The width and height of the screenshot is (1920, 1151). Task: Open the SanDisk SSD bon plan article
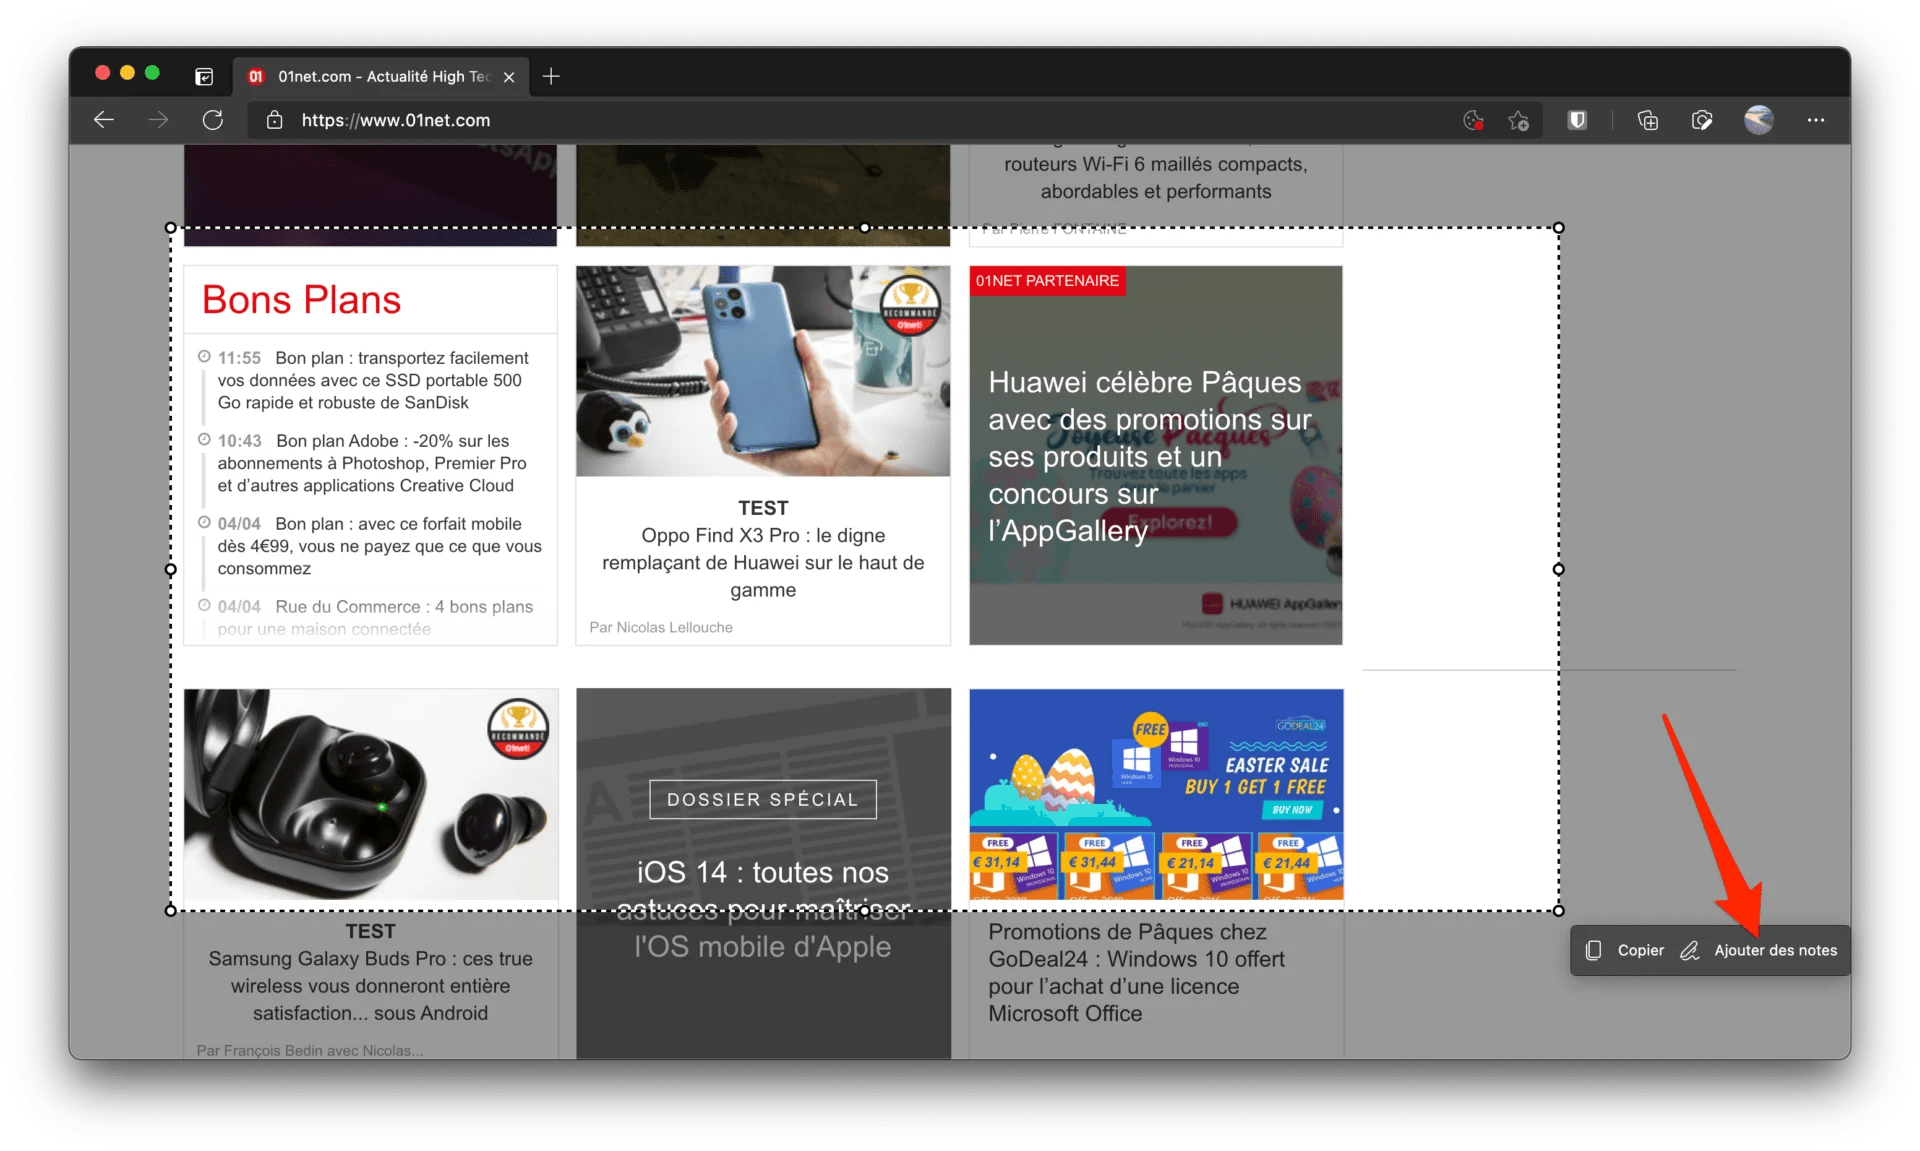(x=373, y=380)
